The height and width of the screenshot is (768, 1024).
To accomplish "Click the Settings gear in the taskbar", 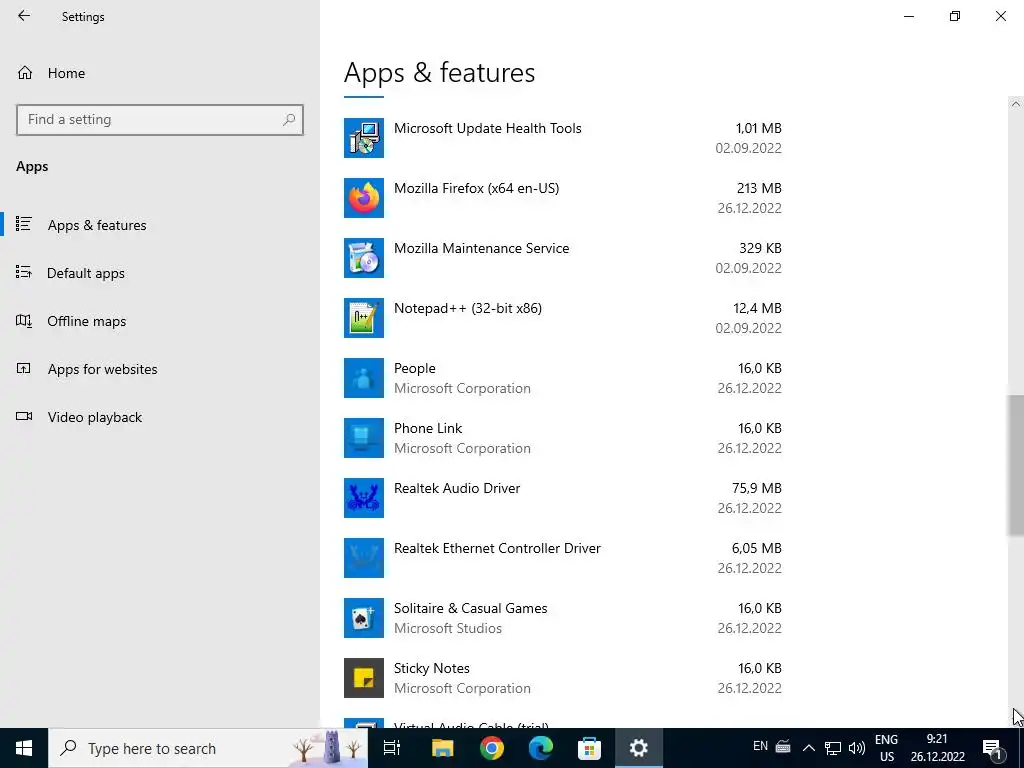I will tap(638, 748).
